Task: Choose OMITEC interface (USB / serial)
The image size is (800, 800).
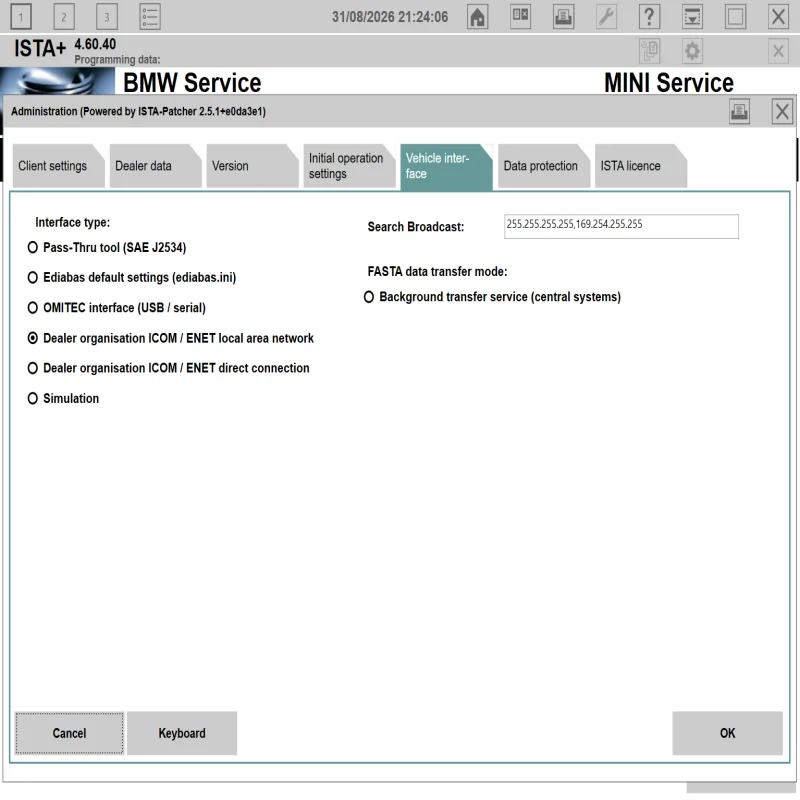Action: coord(33,308)
